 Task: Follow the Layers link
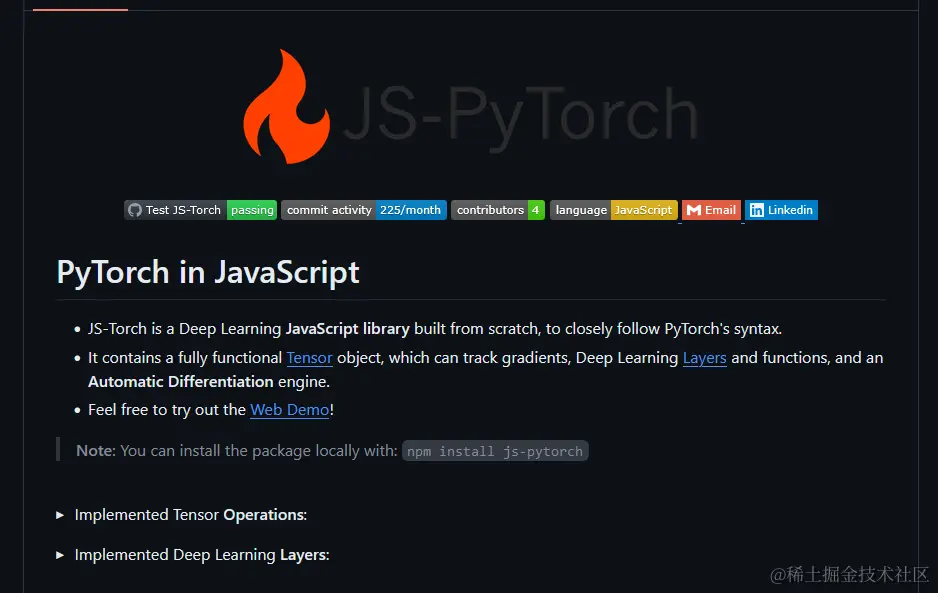pyautogui.click(x=705, y=358)
